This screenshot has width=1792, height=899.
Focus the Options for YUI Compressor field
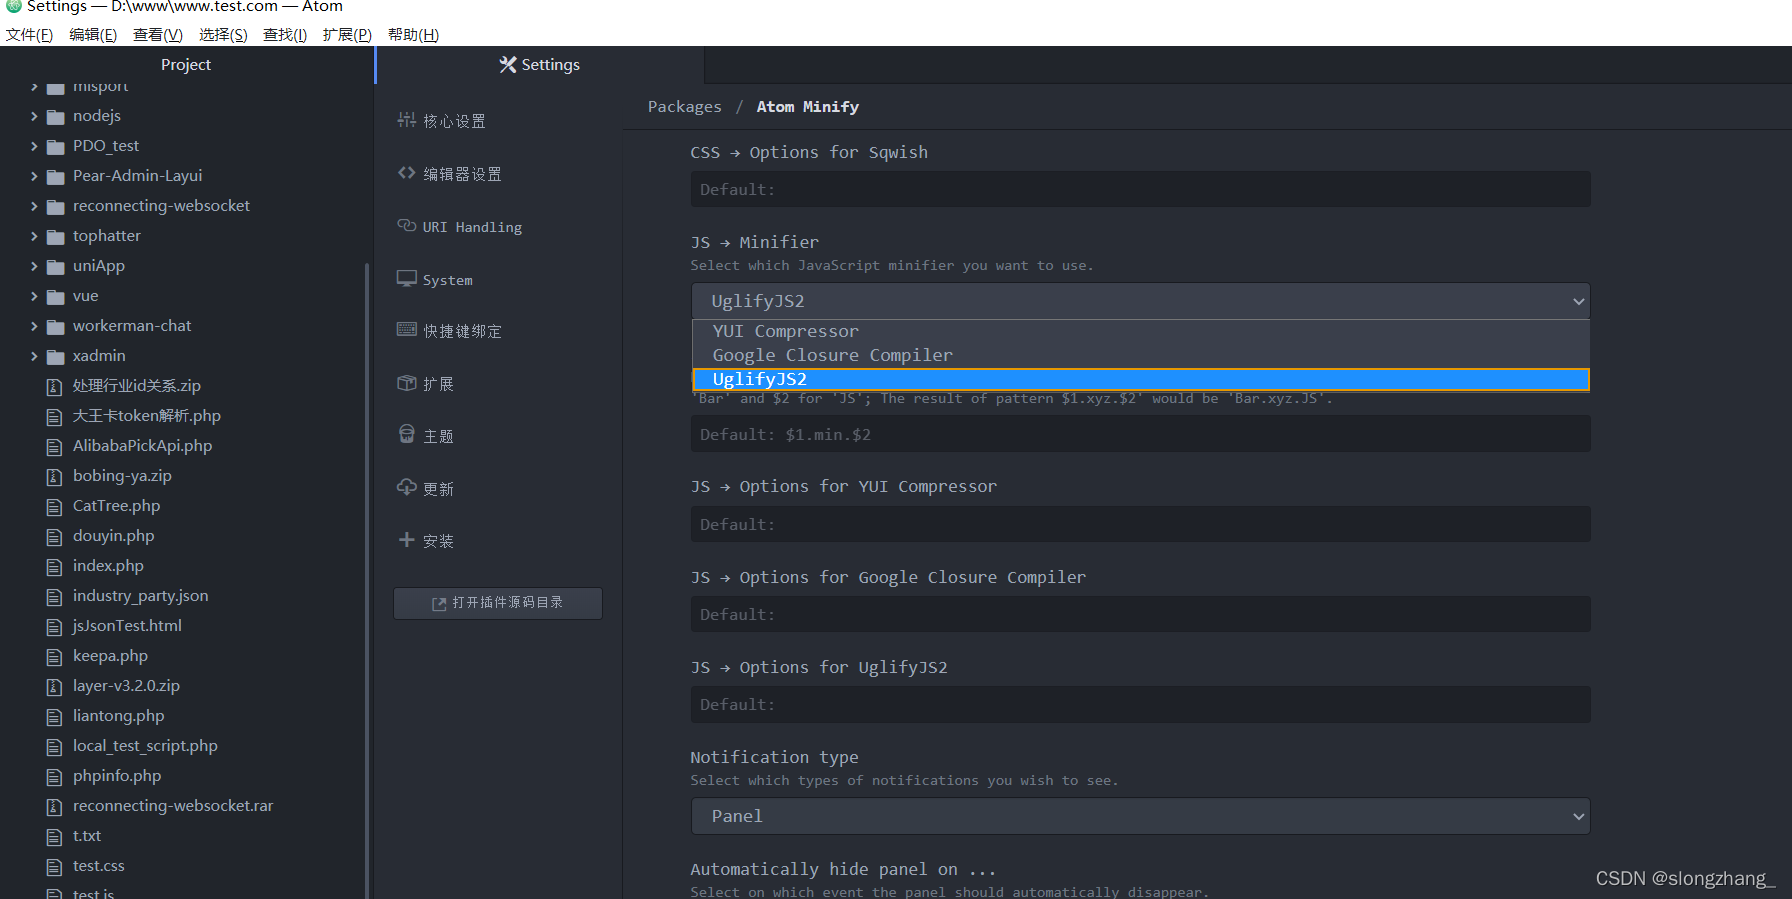tap(1140, 524)
